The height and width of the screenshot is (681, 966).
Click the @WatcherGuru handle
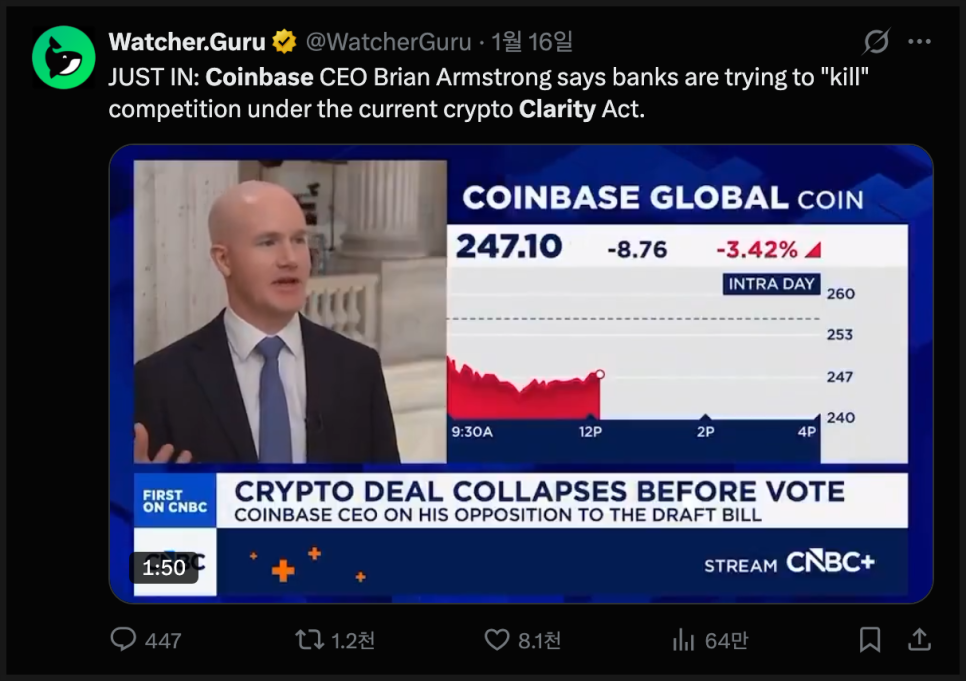click(388, 42)
